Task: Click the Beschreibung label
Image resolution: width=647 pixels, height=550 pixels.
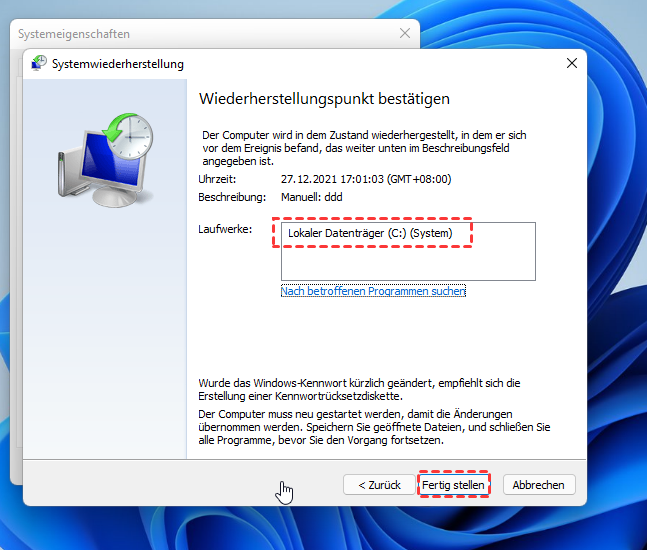Action: pyautogui.click(x=232, y=197)
